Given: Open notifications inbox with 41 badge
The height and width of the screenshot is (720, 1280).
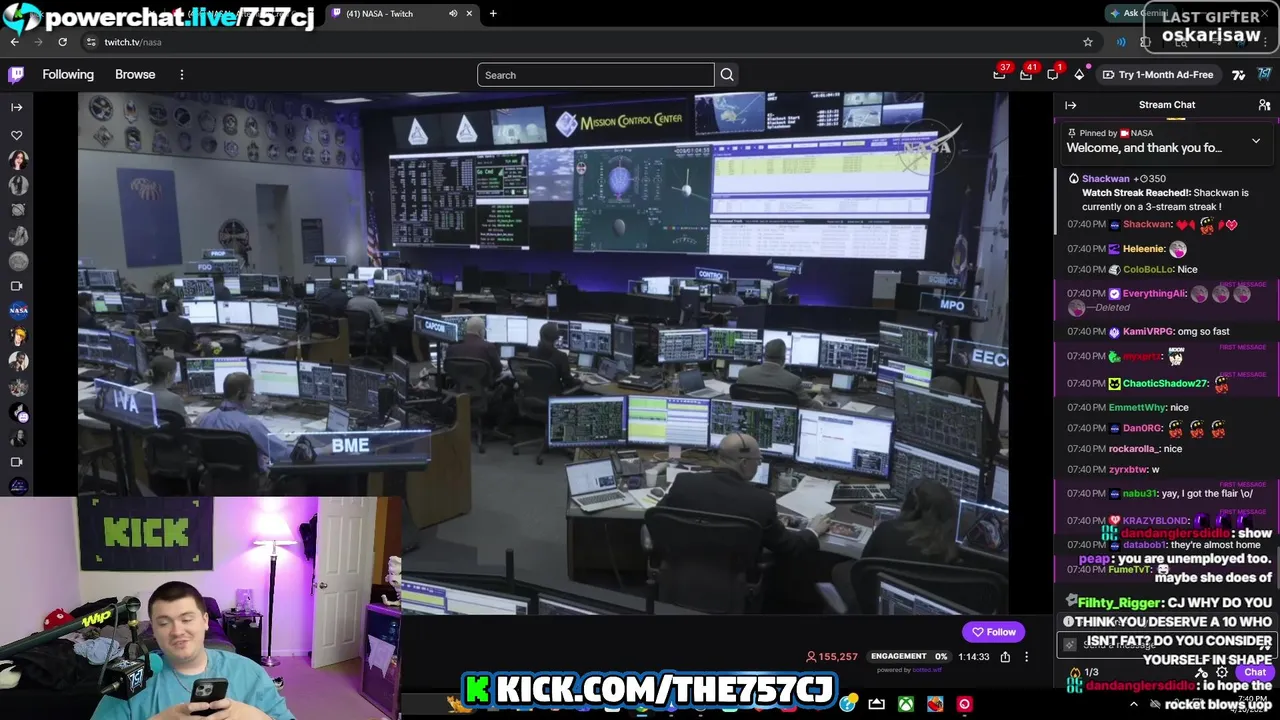Looking at the screenshot, I should click(1026, 74).
